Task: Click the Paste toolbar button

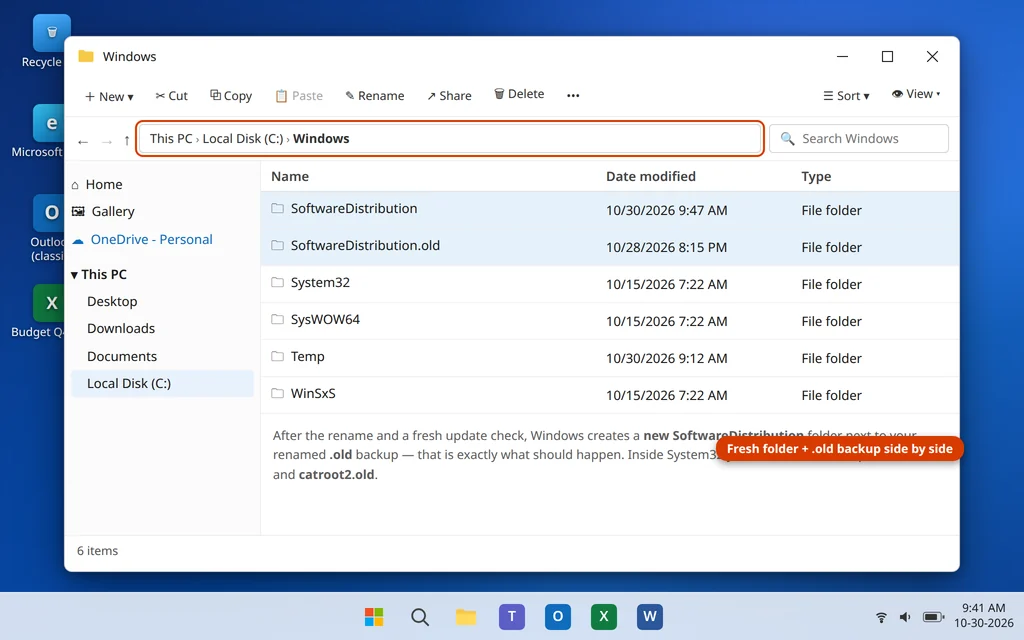Action: (299, 96)
